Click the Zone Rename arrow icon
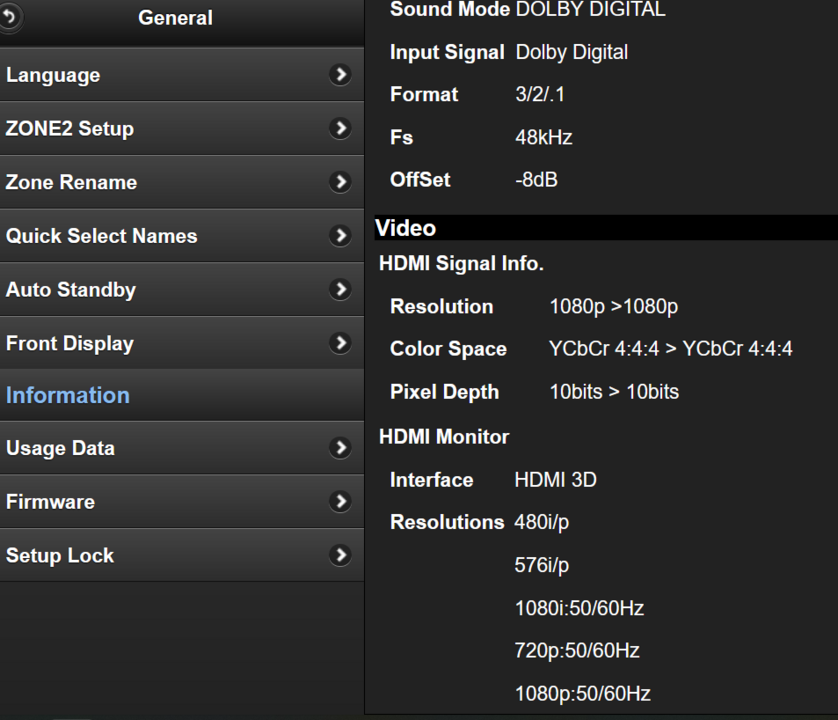Image resolution: width=838 pixels, height=720 pixels. click(x=341, y=182)
